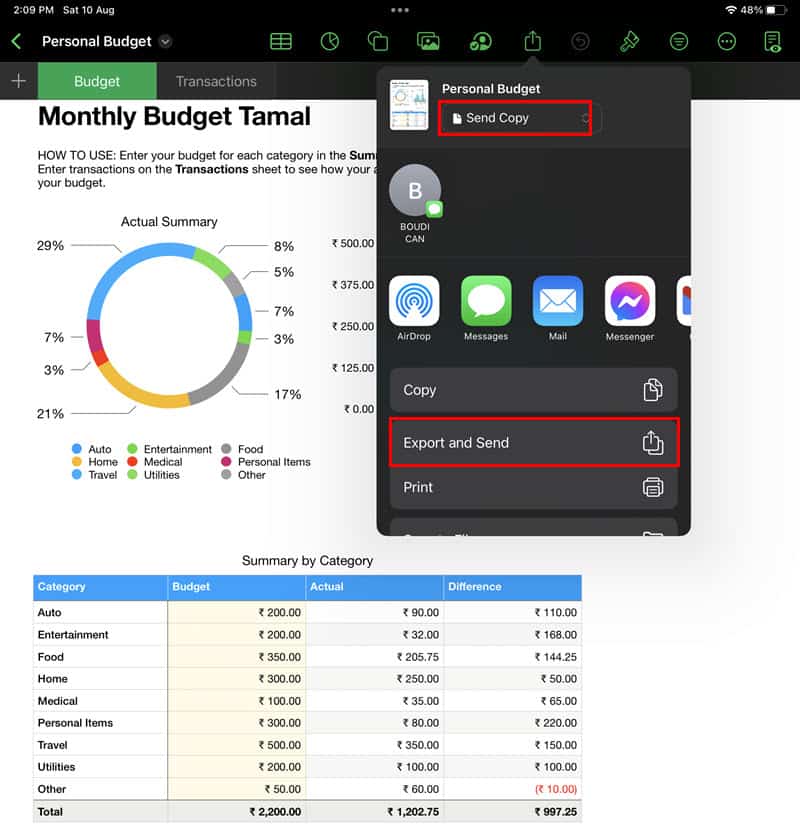Select the Category column header

coord(100,587)
